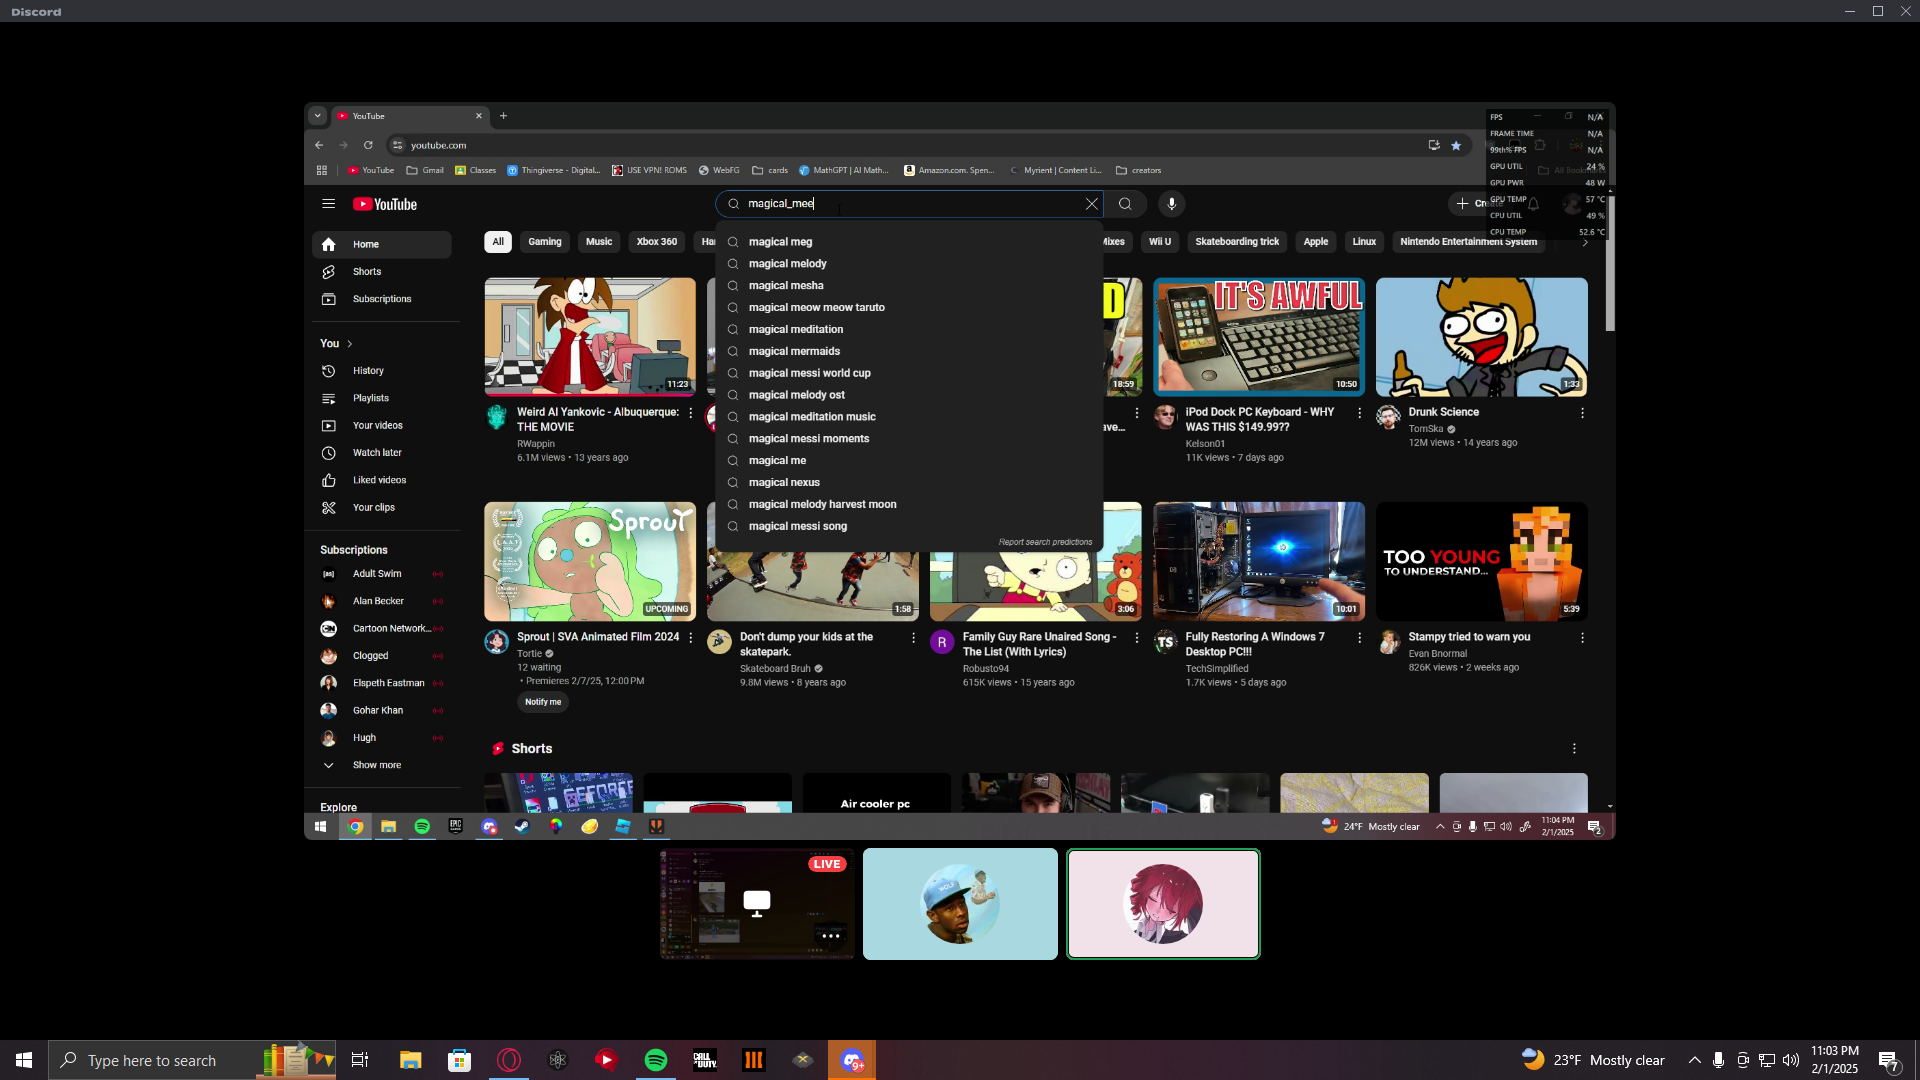Viewport: 1920px width, 1080px height.
Task: Open Watch later in sidebar
Action: coord(376,453)
